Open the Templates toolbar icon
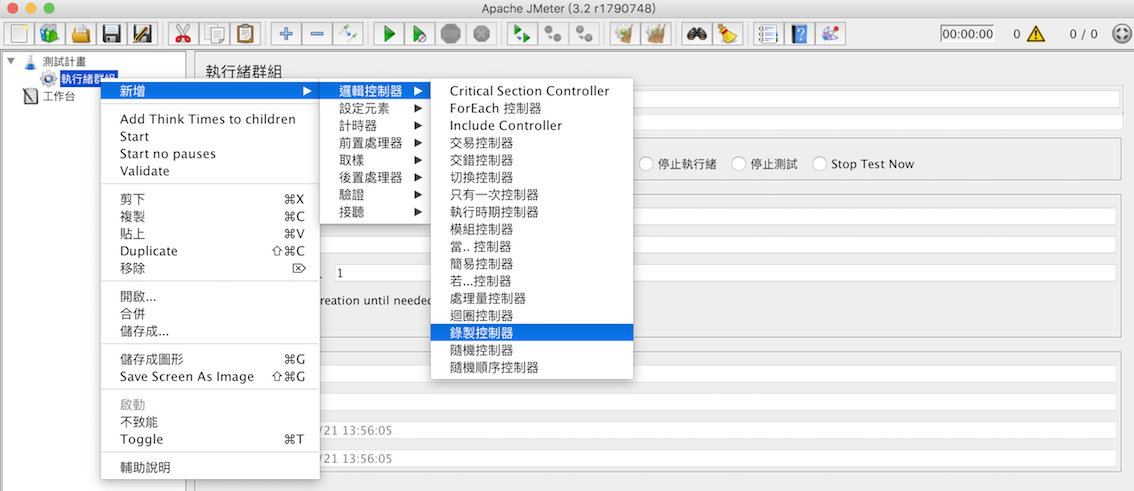The width and height of the screenshot is (1134, 491). pyautogui.click(x=50, y=33)
